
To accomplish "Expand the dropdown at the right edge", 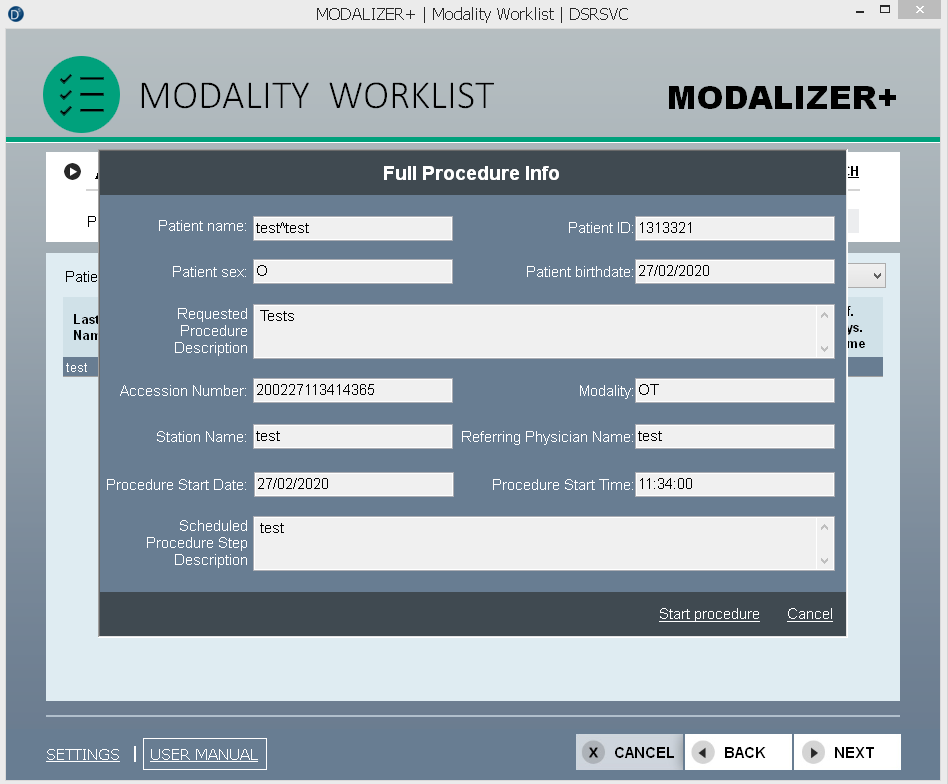I will click(875, 276).
